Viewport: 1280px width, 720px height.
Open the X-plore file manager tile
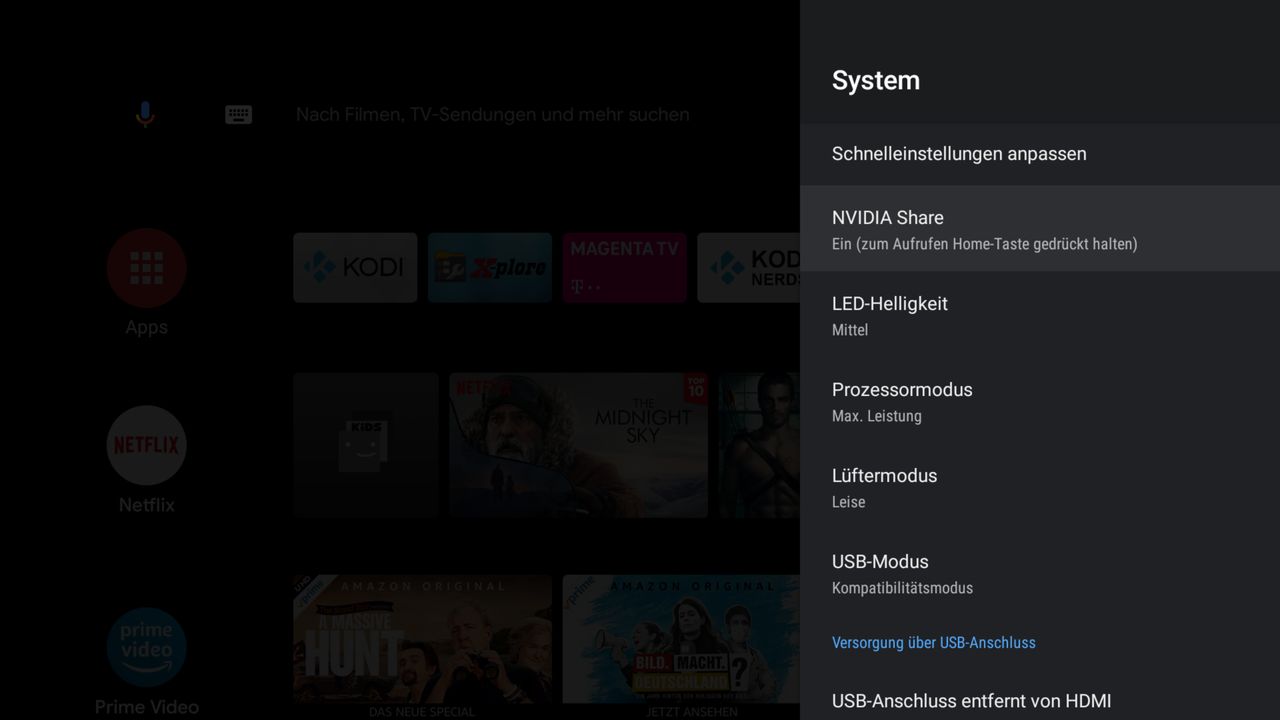point(490,267)
